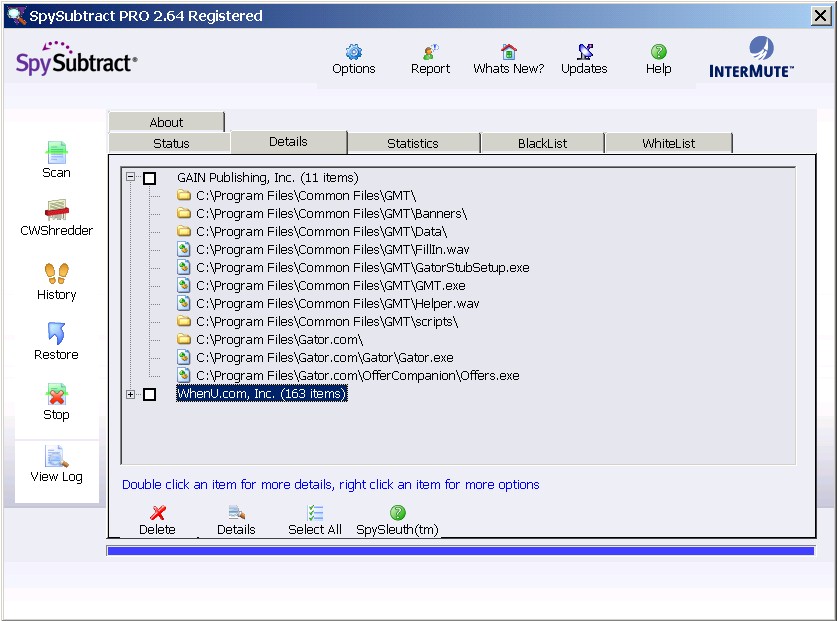Click folder icon for GMT\scripts\ entry

click(x=184, y=321)
